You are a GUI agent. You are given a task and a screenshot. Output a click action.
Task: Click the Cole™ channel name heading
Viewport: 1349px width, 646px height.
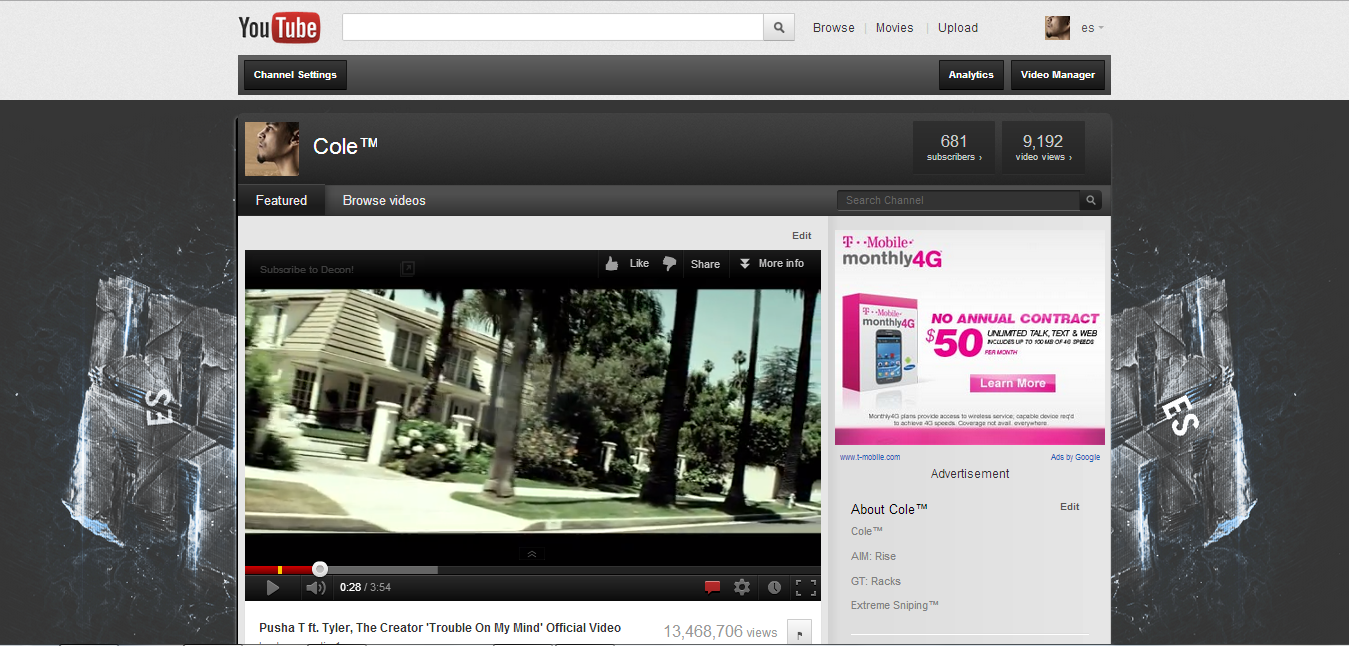(x=346, y=146)
